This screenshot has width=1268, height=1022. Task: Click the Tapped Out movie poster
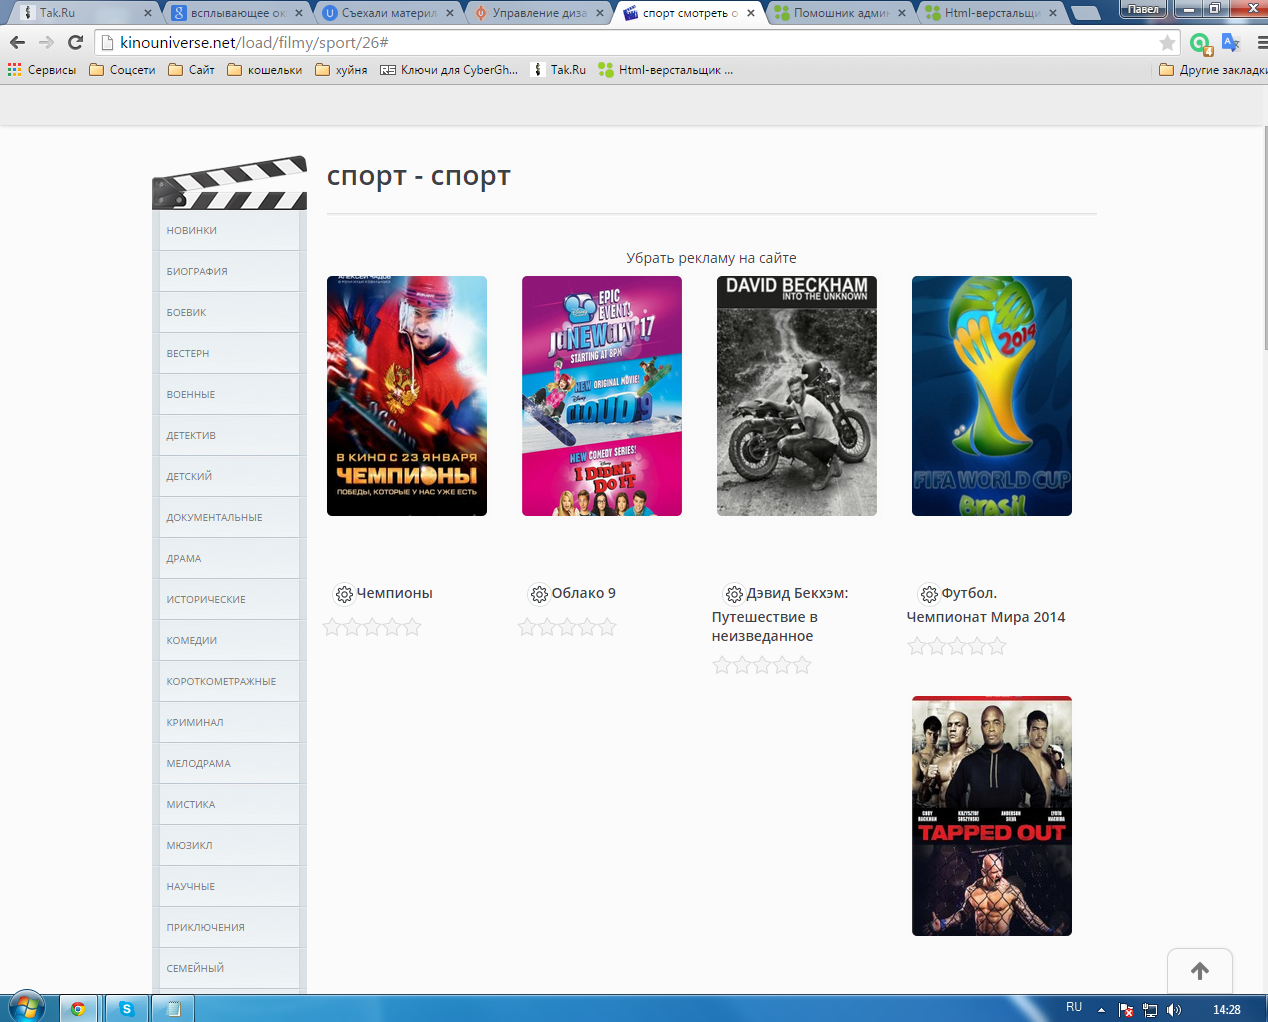pyautogui.click(x=991, y=816)
